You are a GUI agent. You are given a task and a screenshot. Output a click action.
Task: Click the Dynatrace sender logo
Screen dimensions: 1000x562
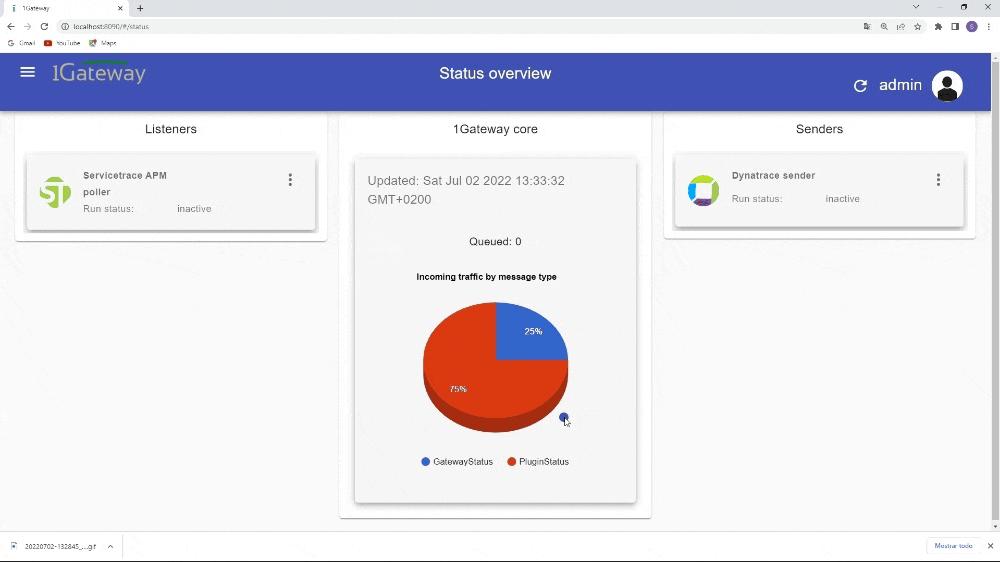(703, 190)
